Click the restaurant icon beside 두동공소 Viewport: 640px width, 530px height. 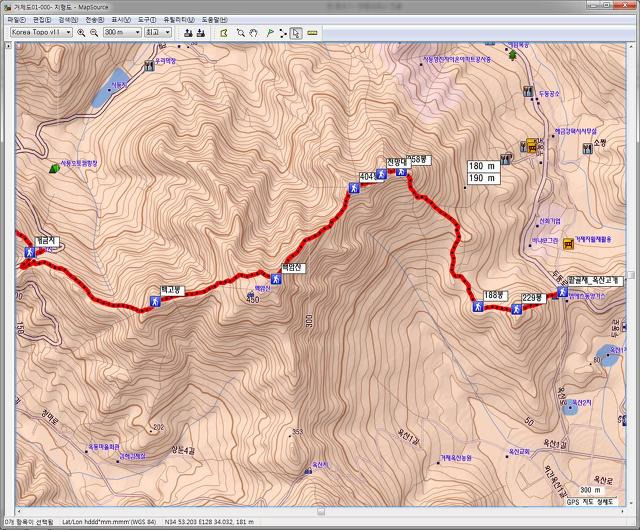pos(528,91)
